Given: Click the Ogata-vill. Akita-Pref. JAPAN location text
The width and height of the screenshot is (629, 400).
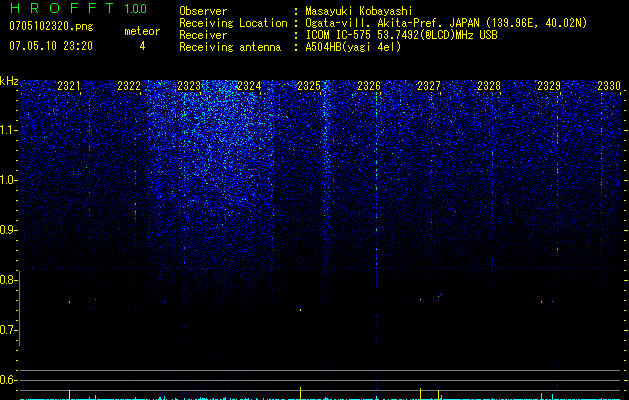Looking at the screenshot, I should point(445,23).
